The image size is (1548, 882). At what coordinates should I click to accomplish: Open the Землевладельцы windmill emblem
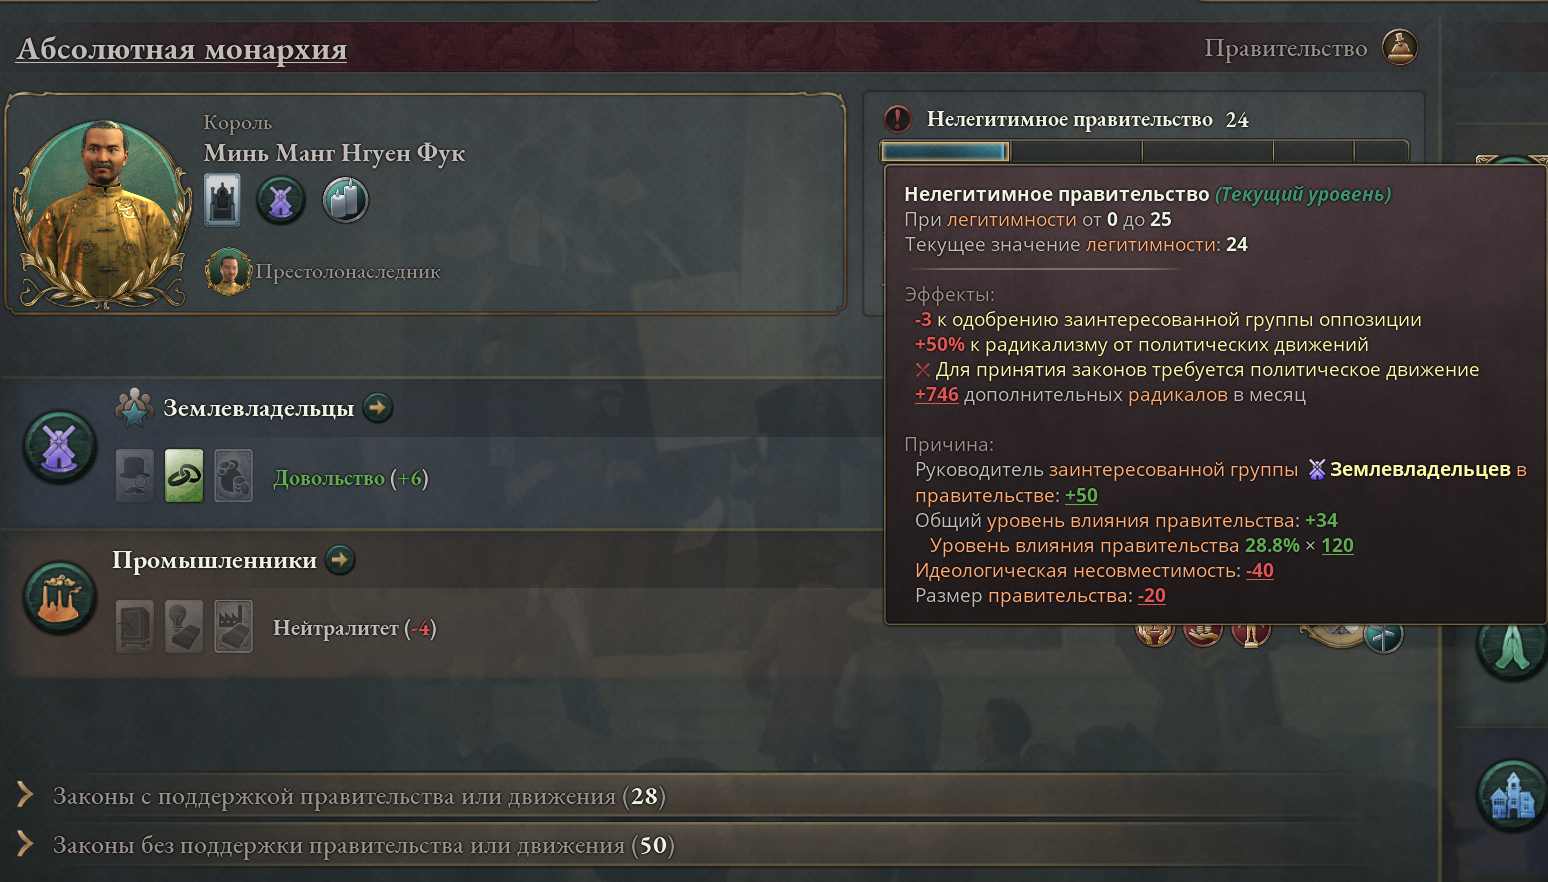pyautogui.click(x=60, y=447)
